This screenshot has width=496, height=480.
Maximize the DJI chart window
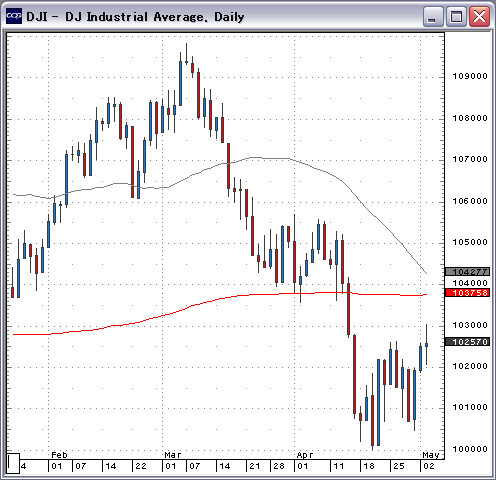(x=456, y=16)
